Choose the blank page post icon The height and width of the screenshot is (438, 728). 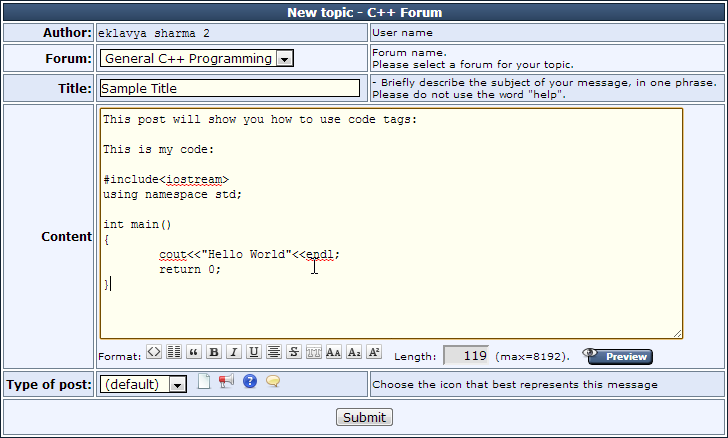[205, 382]
